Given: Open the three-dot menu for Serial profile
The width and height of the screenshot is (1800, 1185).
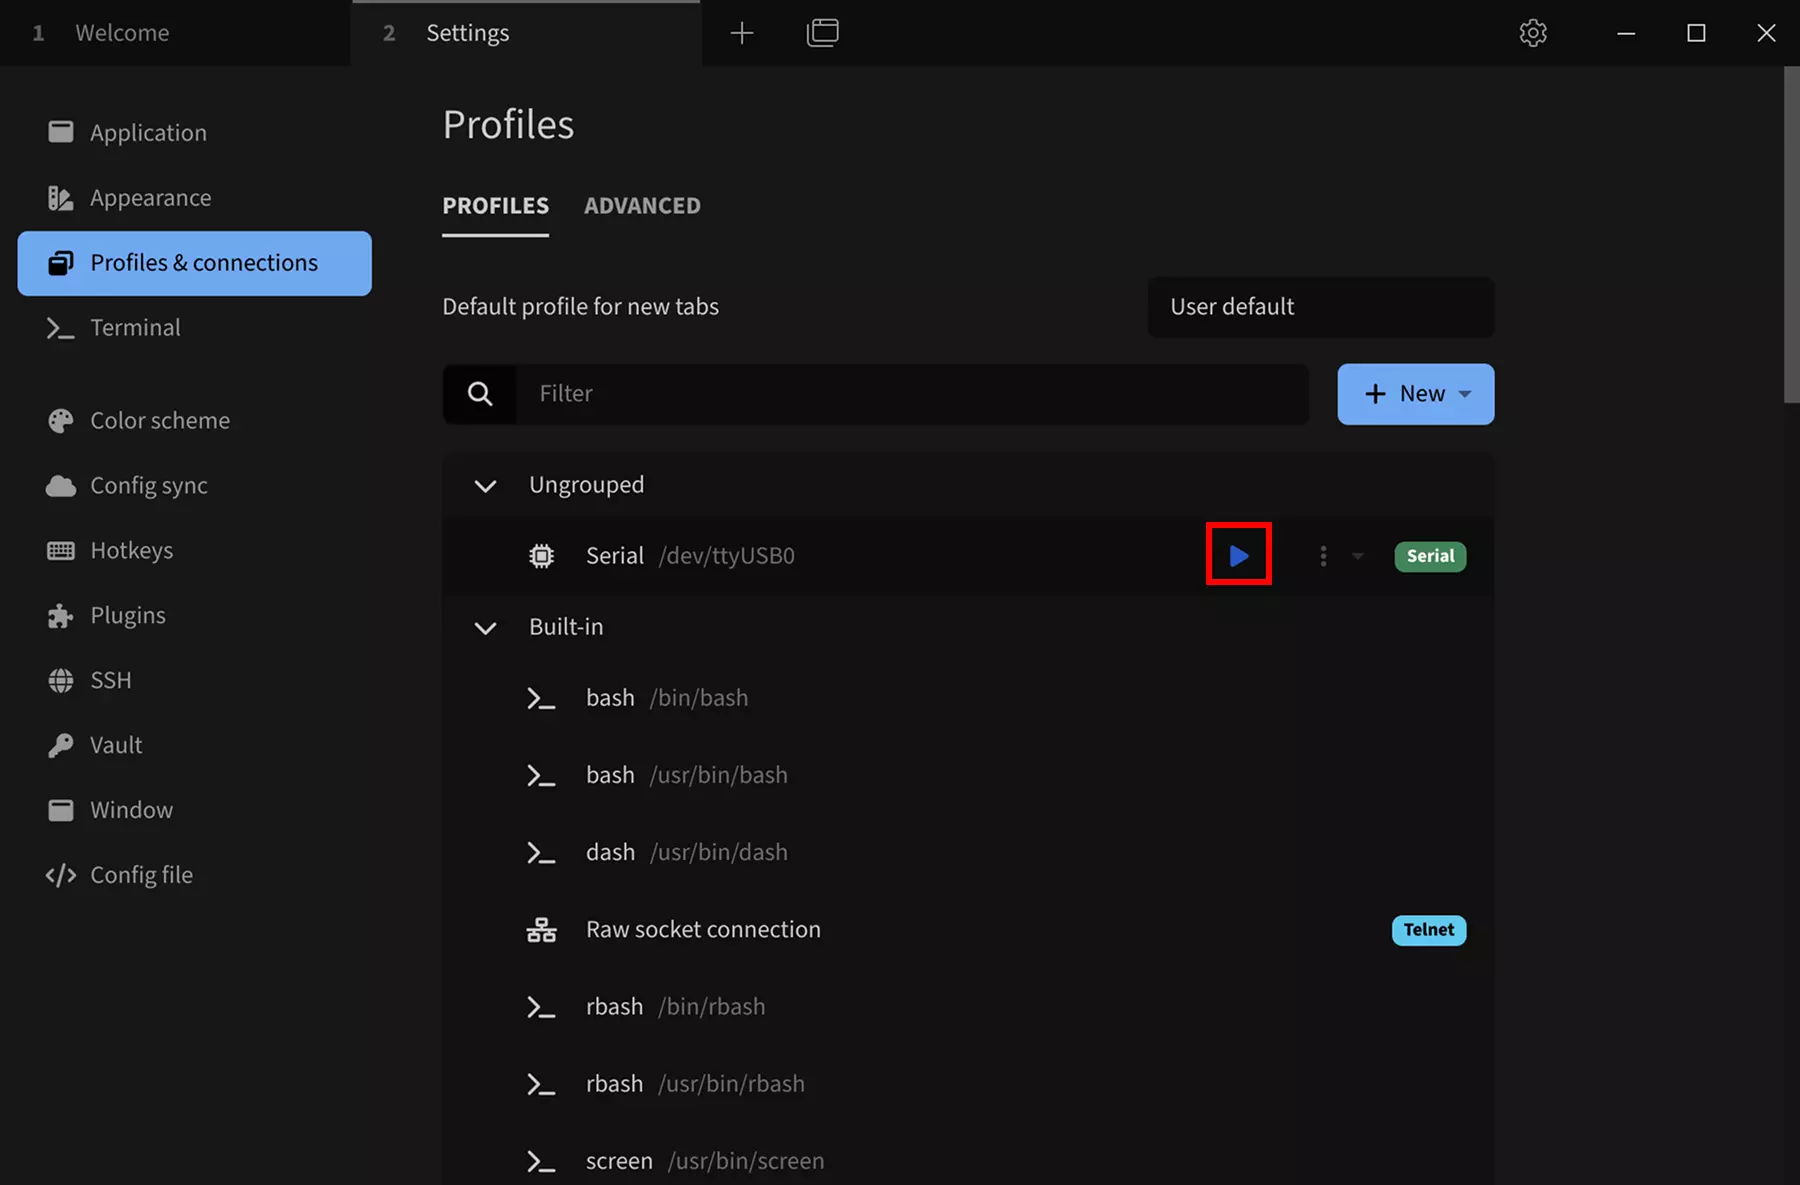Looking at the screenshot, I should [x=1323, y=556].
